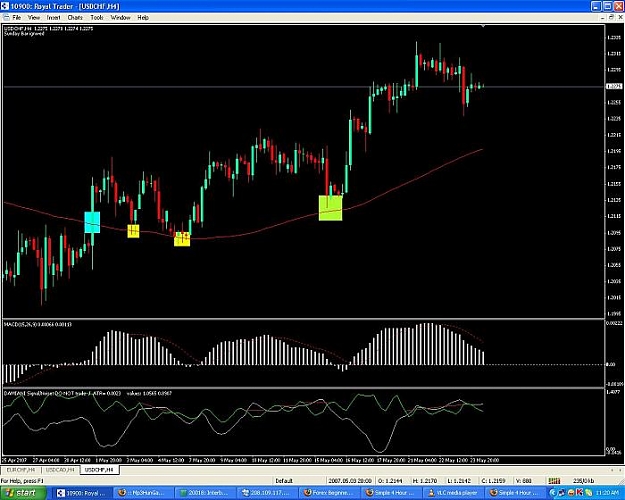Screen dimensions: 625x500
Task: Open the Windows Start menu
Action: 23,493
